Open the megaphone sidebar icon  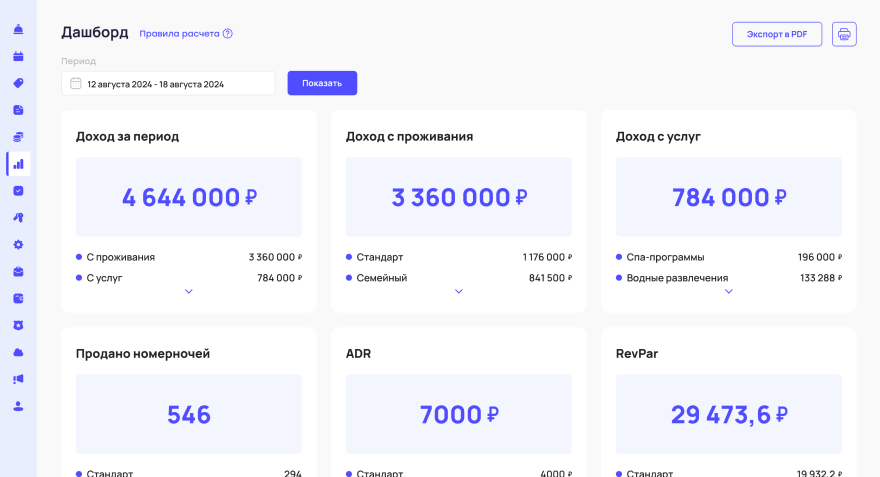(x=18, y=379)
